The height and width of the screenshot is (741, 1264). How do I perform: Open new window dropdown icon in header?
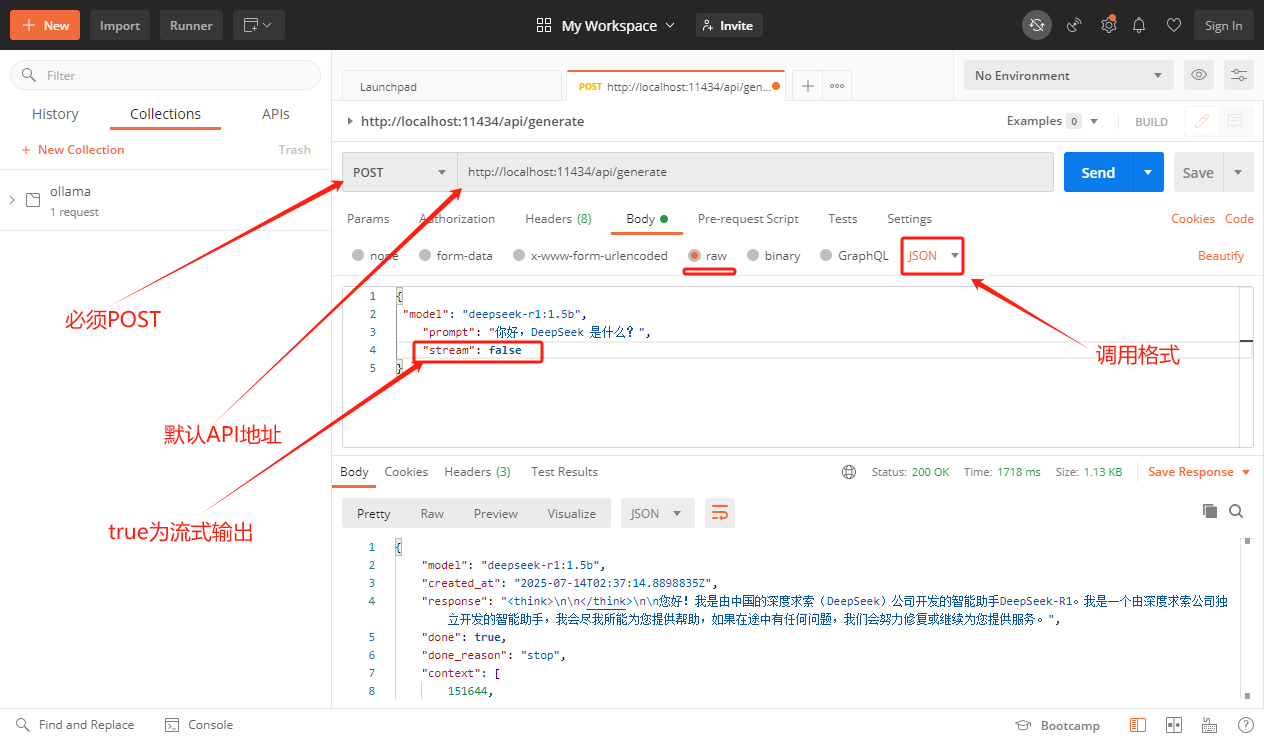259,25
